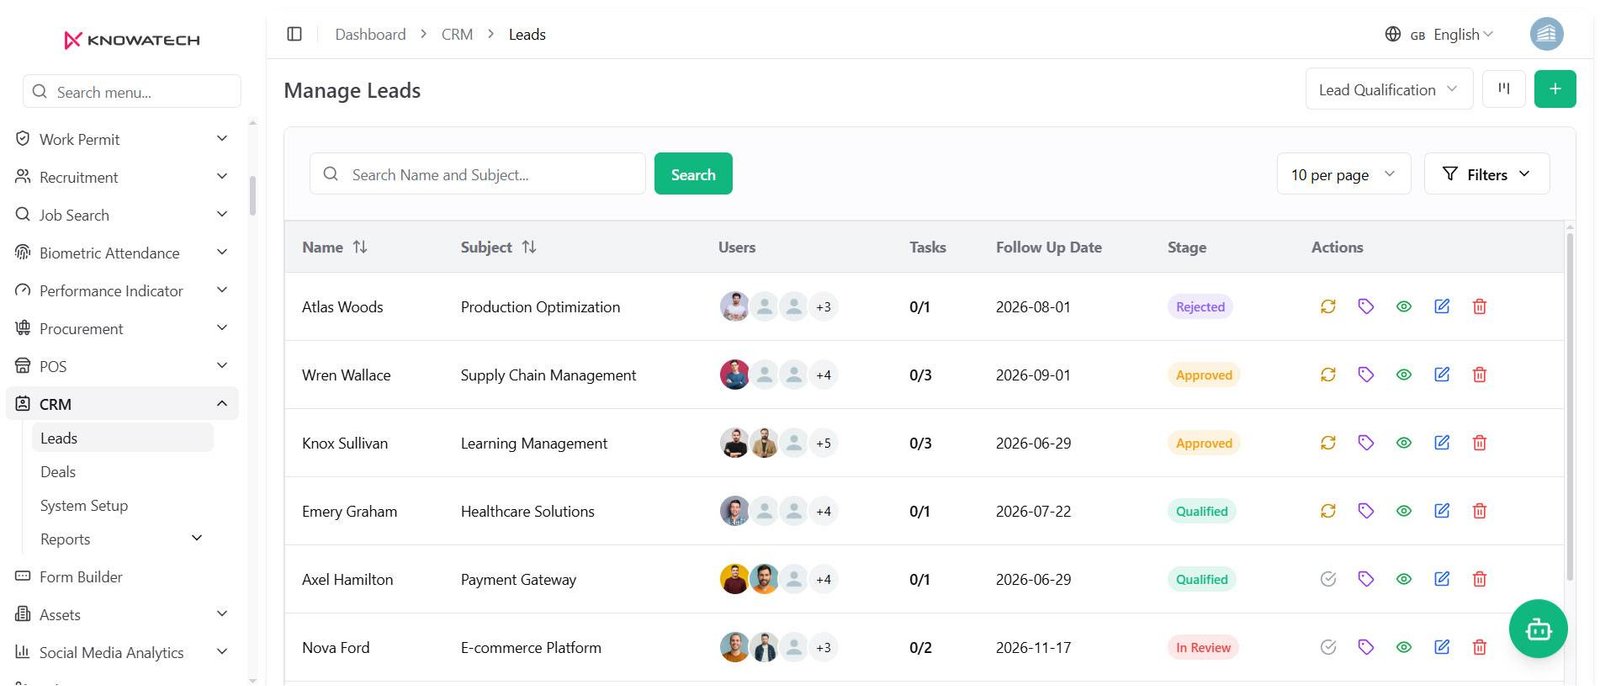Open the kanban board view icon
Image resolution: width=1600 pixels, height=686 pixels.
pyautogui.click(x=1503, y=89)
